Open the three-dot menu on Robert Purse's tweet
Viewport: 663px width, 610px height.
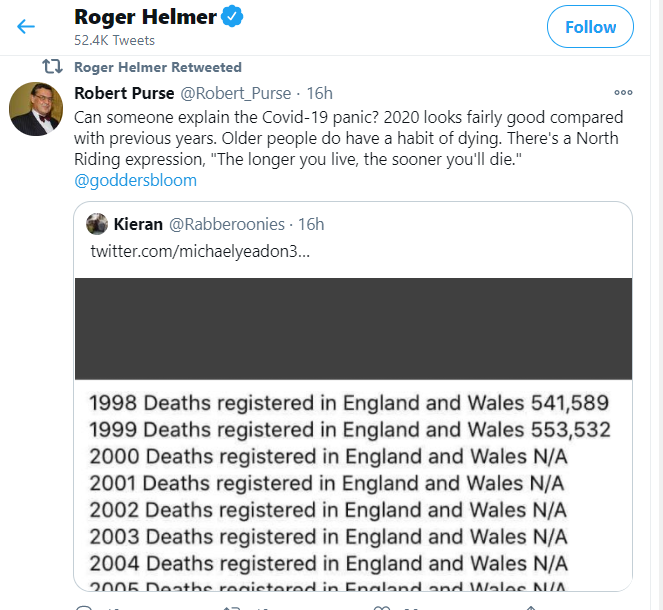click(623, 92)
